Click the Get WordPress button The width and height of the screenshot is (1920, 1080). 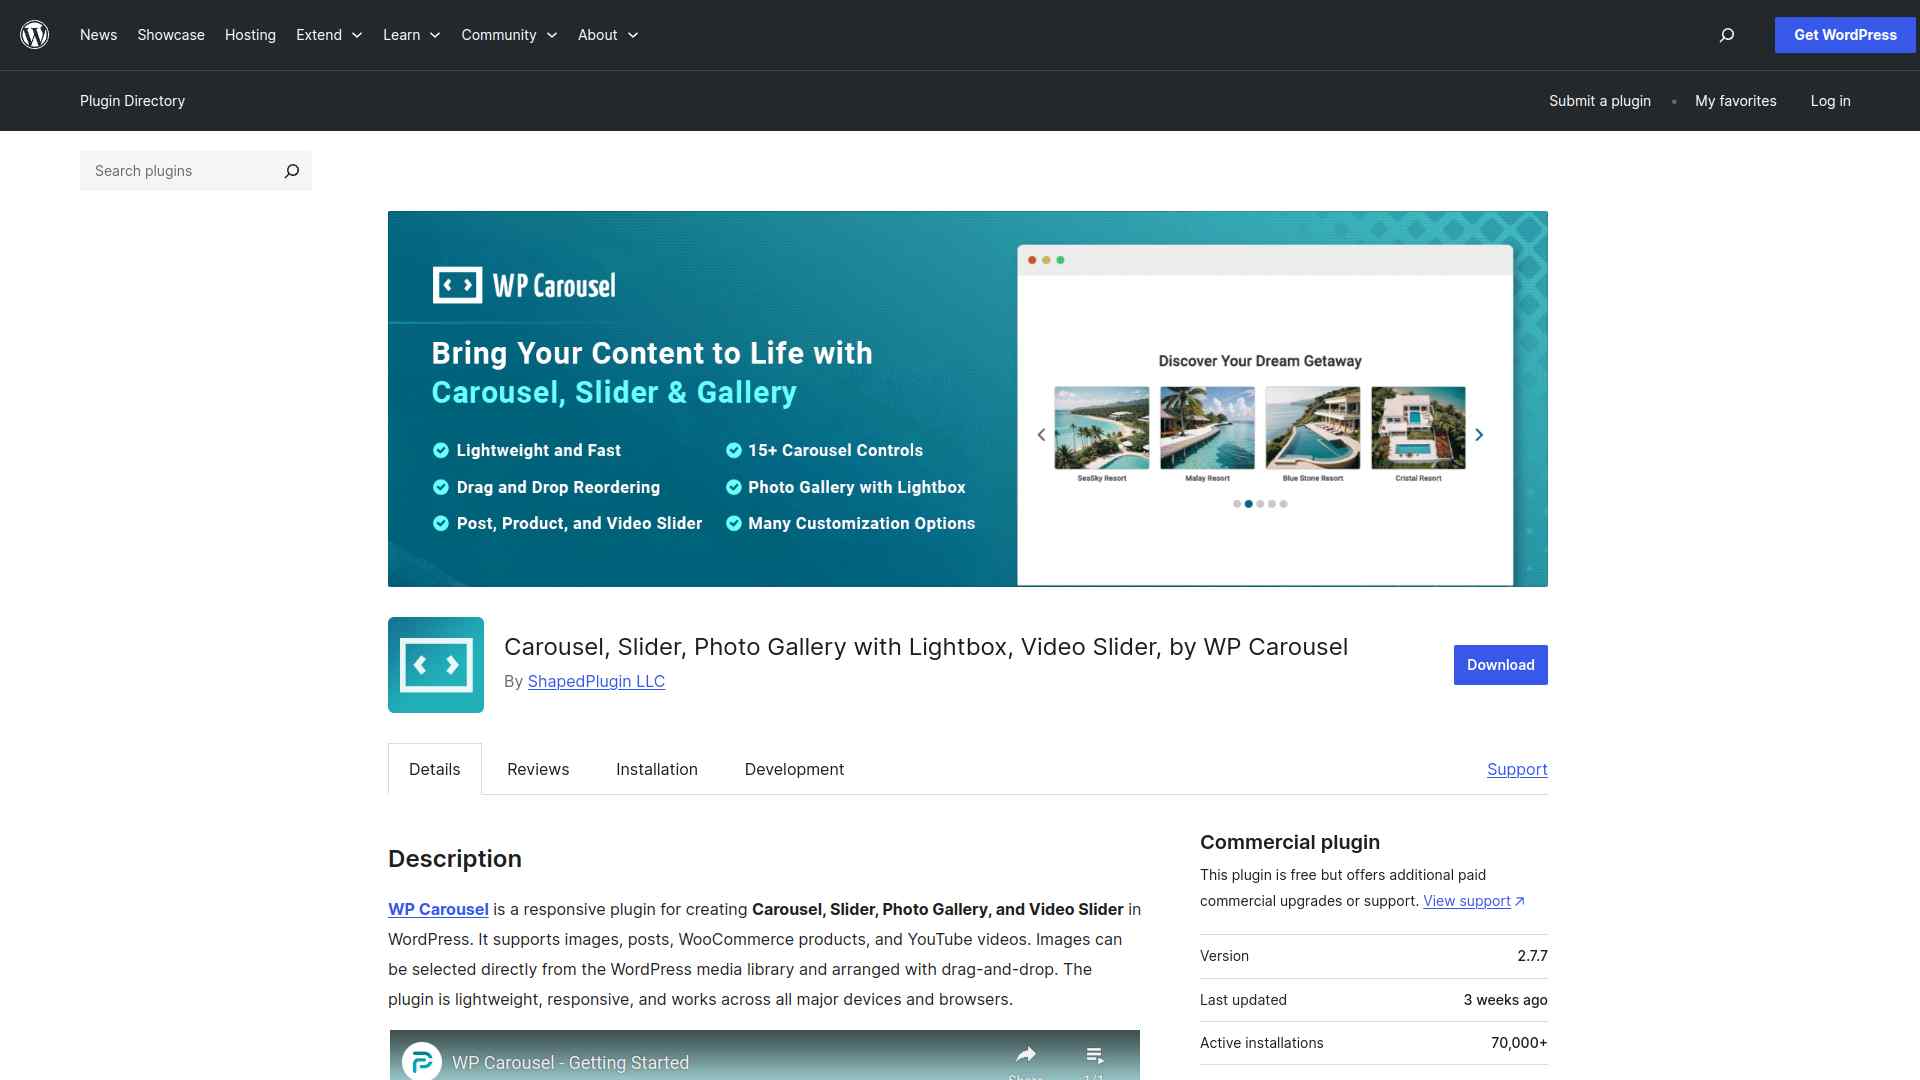pyautogui.click(x=1844, y=35)
